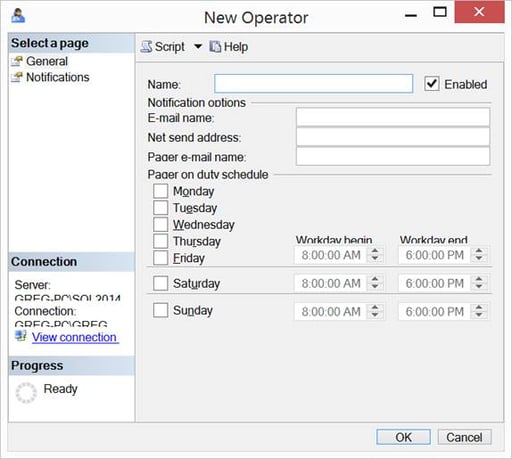Increase Sunday begin time spinner
Screen dimensions: 512x459
coord(375,308)
